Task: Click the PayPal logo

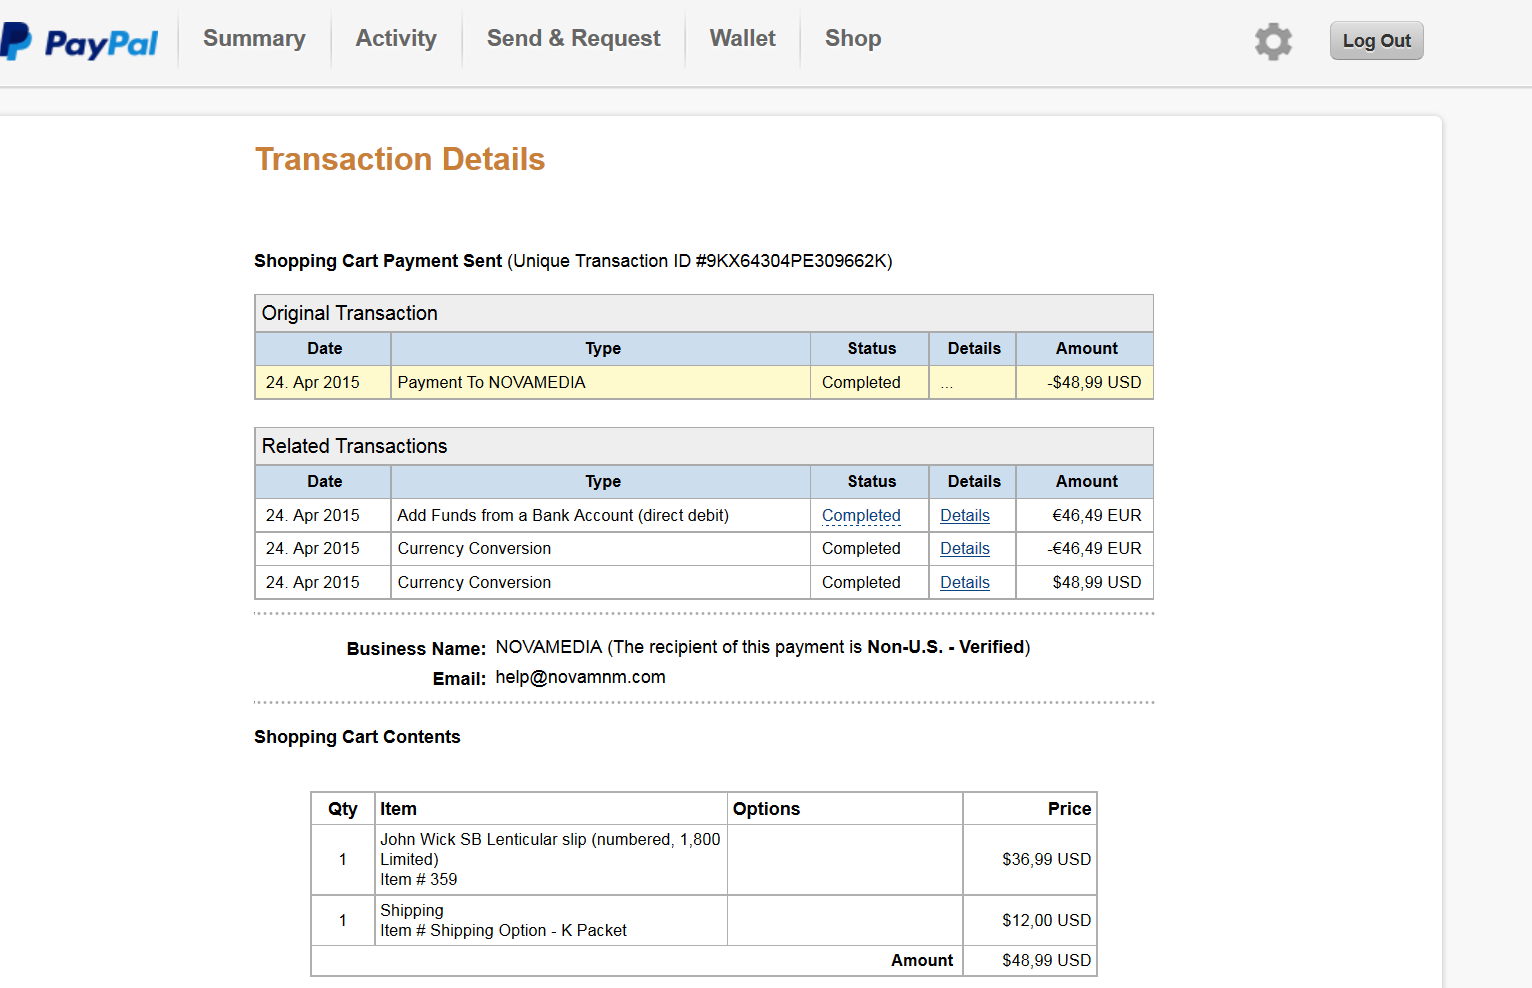Action: 79,41
